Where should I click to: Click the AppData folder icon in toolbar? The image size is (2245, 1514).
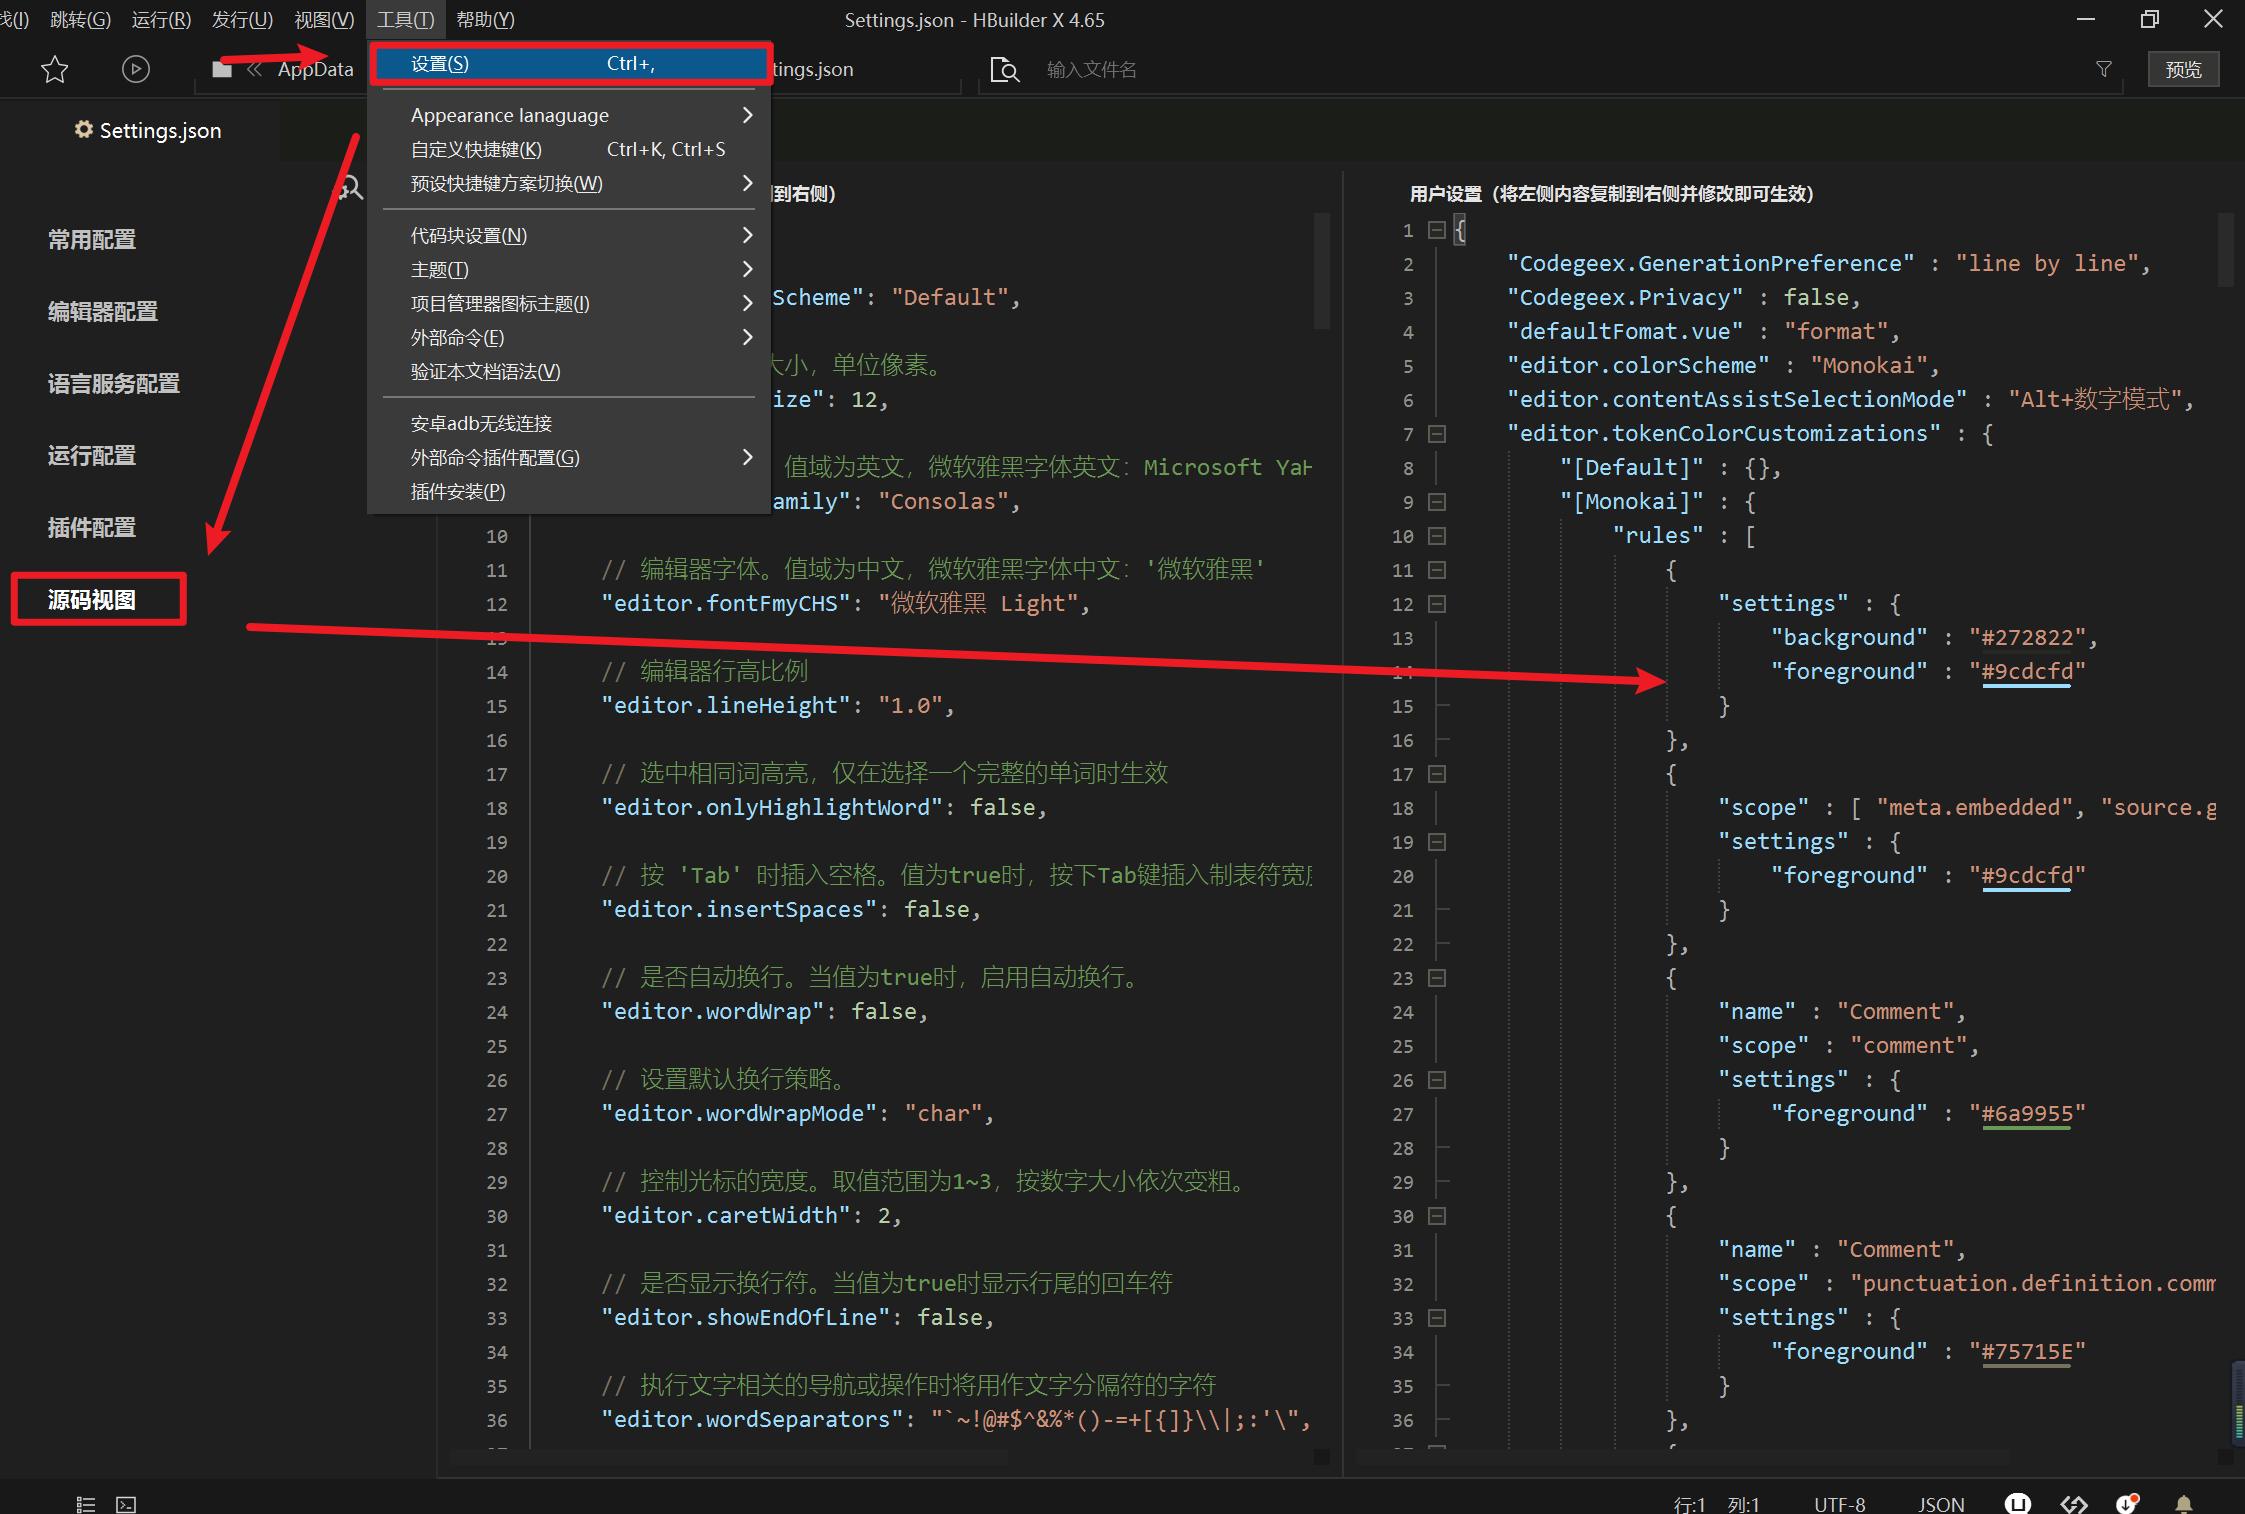point(221,68)
